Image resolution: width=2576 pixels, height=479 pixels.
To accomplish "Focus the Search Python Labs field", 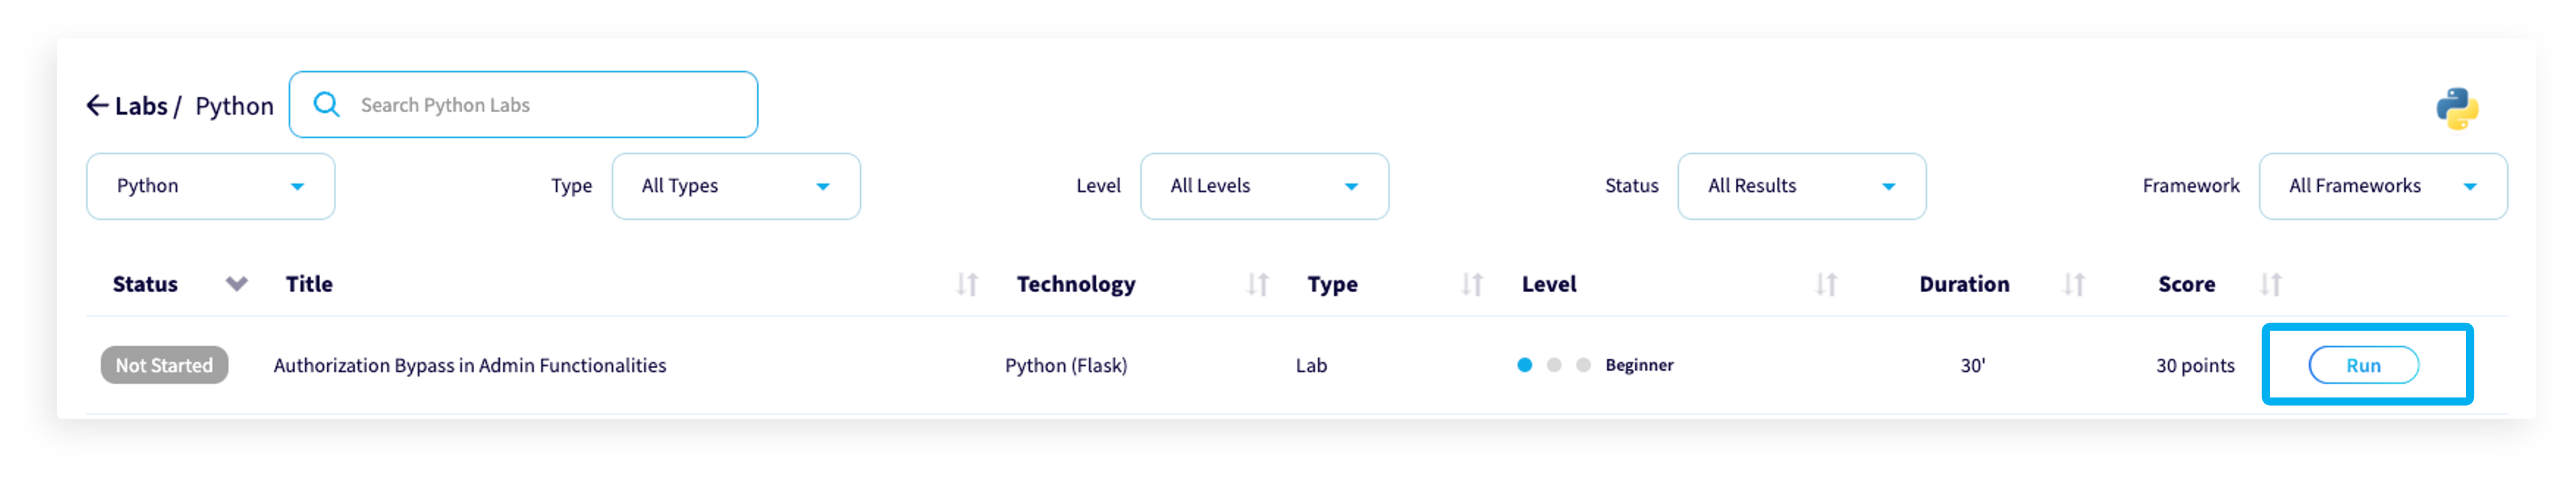I will click(x=523, y=104).
